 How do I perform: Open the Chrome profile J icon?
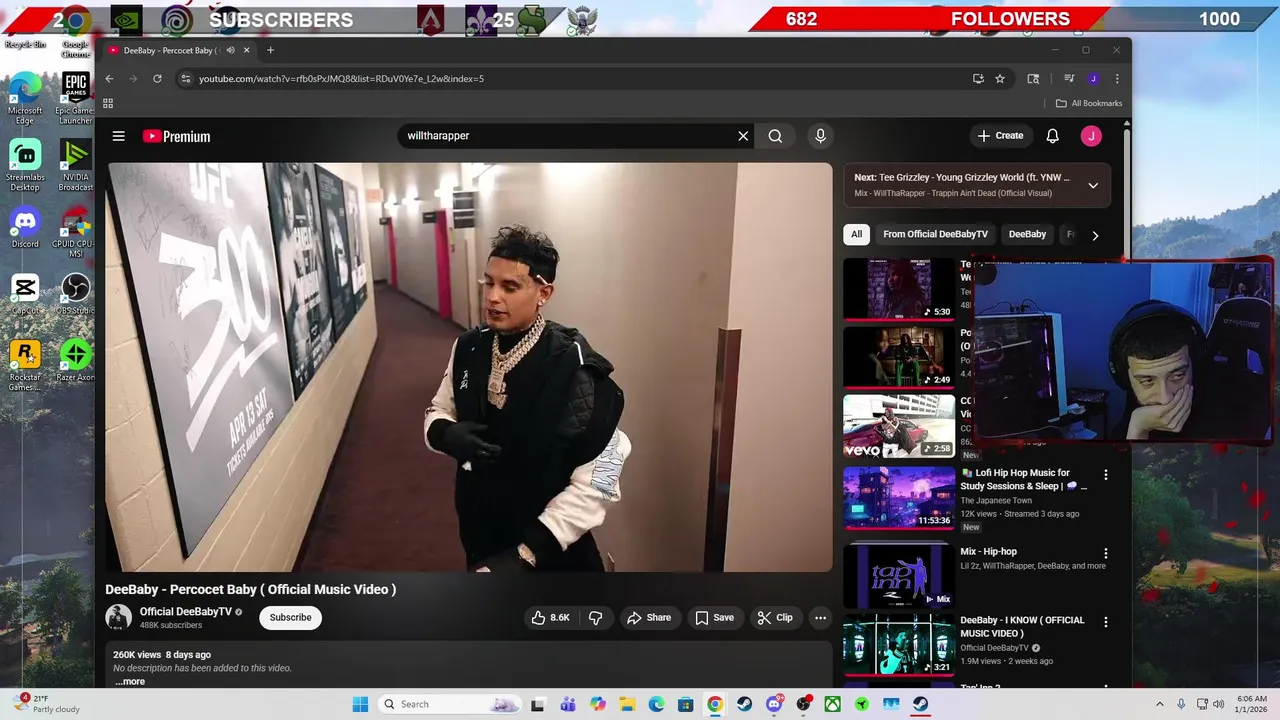coord(1093,78)
